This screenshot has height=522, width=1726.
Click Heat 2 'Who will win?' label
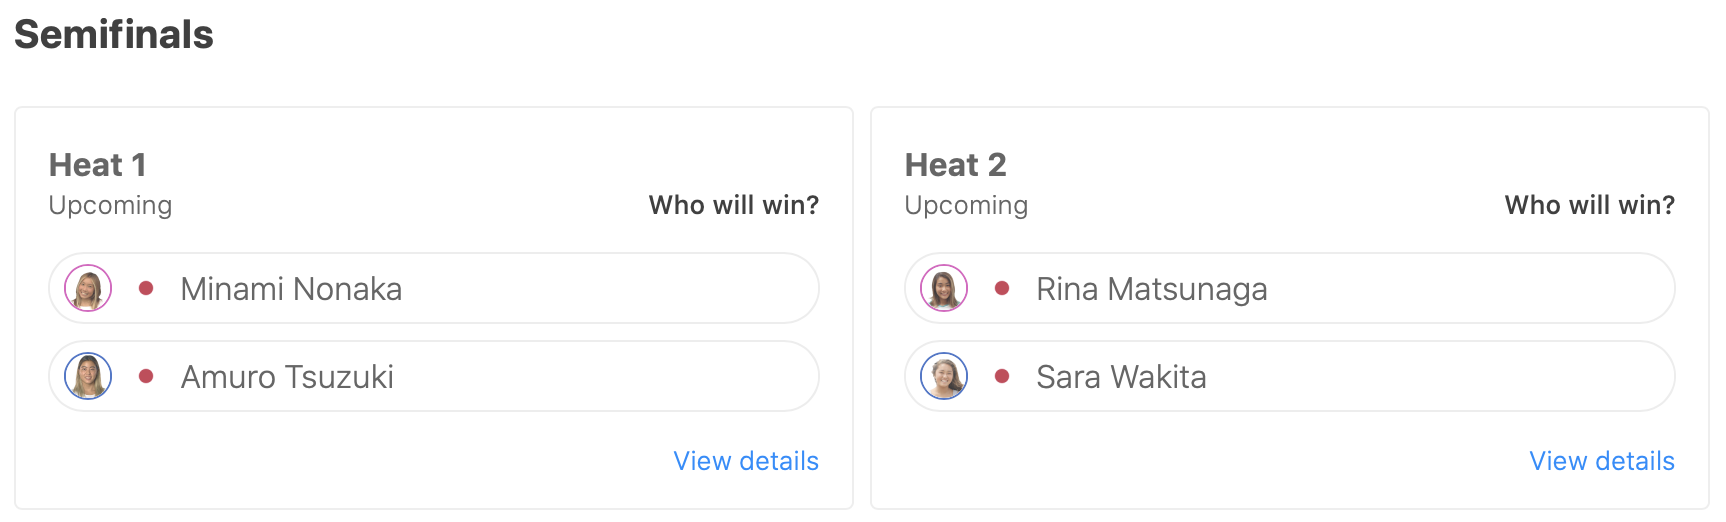(1590, 205)
